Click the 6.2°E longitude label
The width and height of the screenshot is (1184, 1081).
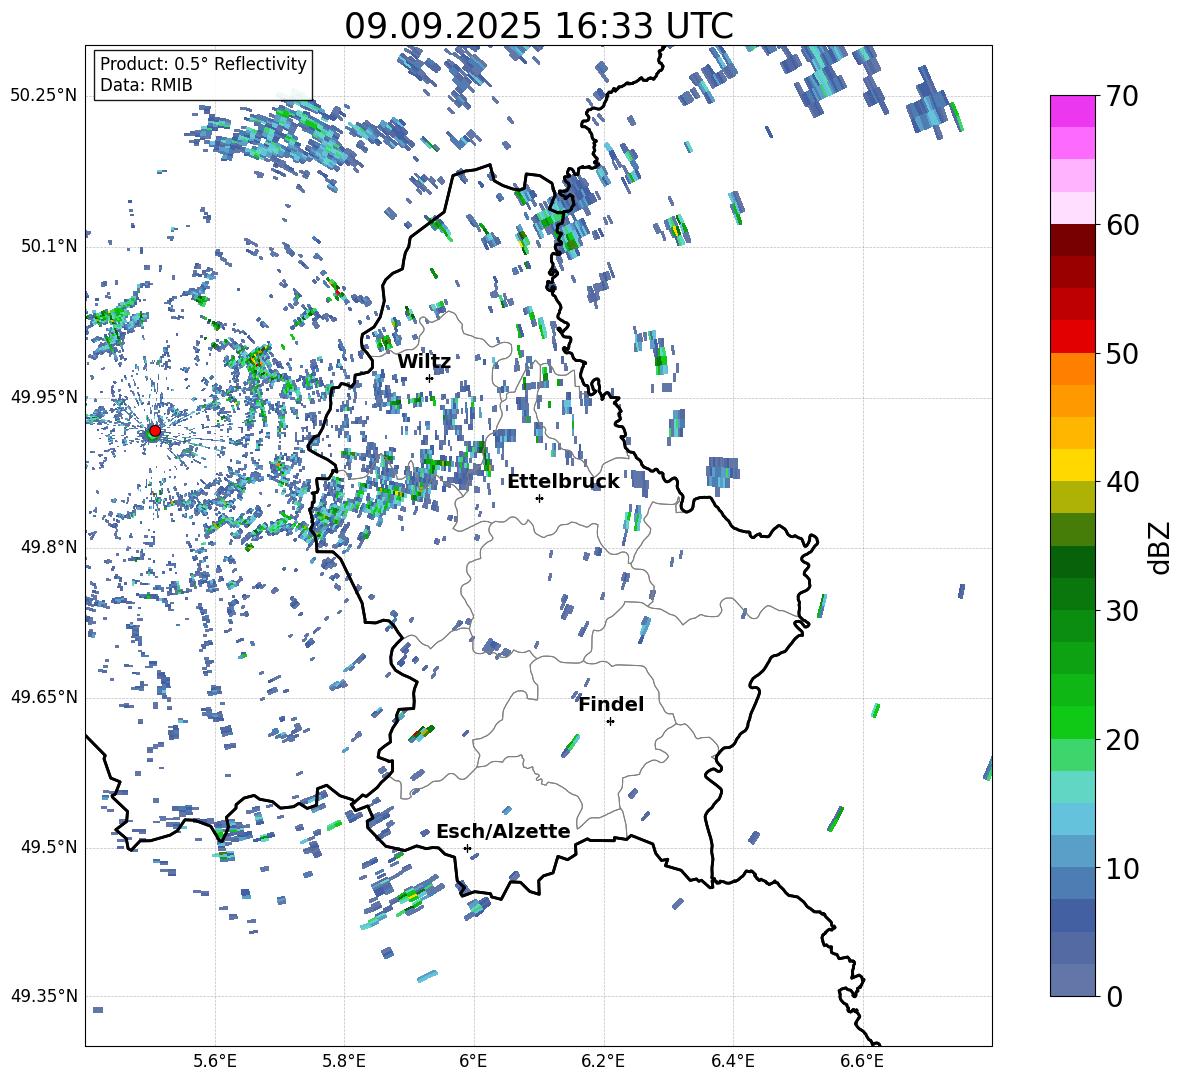click(x=603, y=1061)
